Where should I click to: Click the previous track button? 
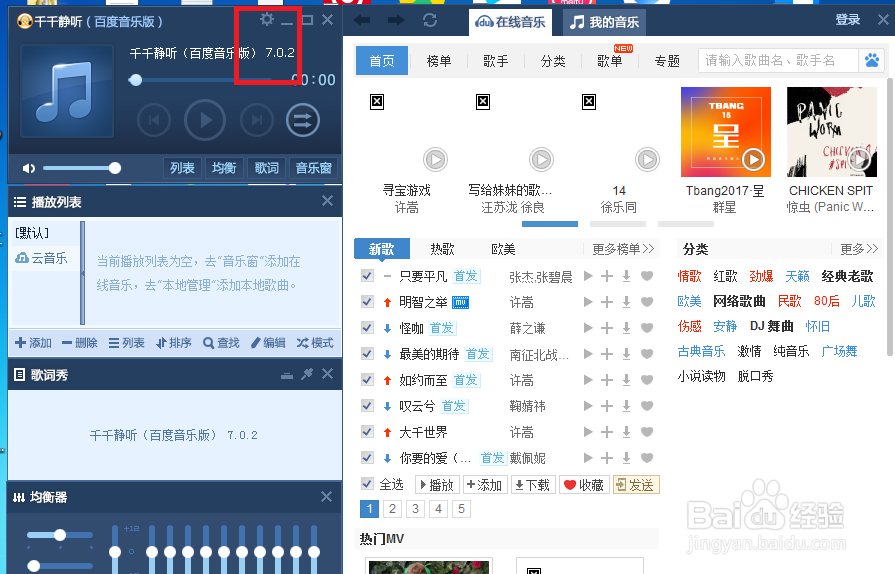[154, 120]
